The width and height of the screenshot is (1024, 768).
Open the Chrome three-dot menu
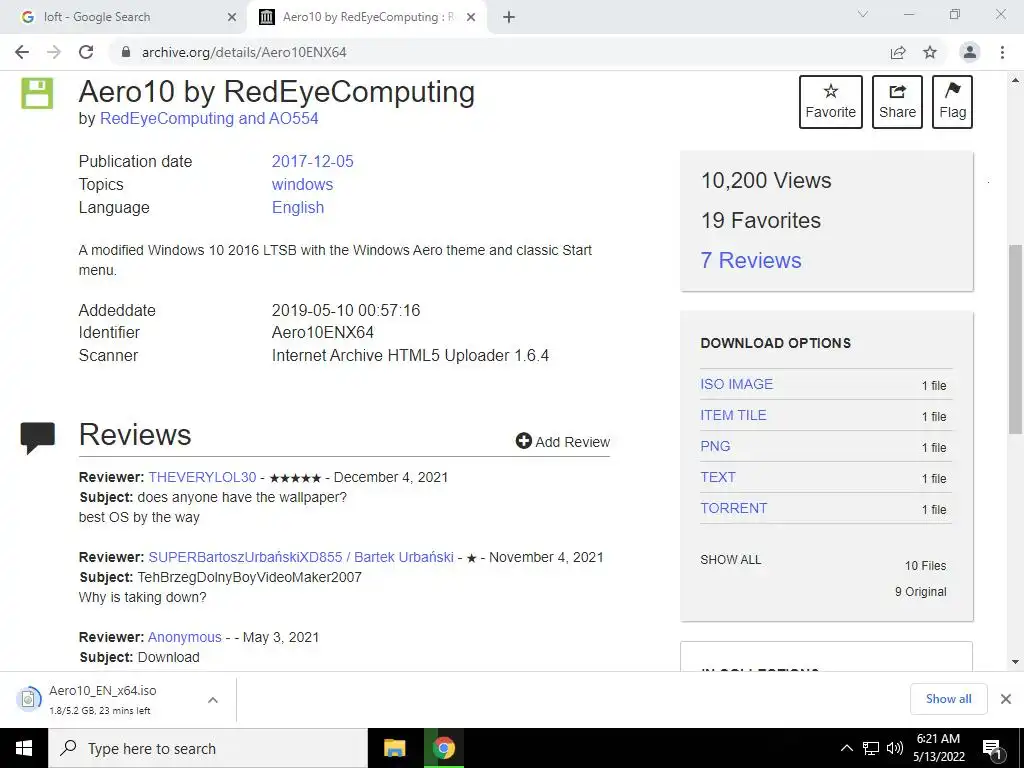point(1002,52)
